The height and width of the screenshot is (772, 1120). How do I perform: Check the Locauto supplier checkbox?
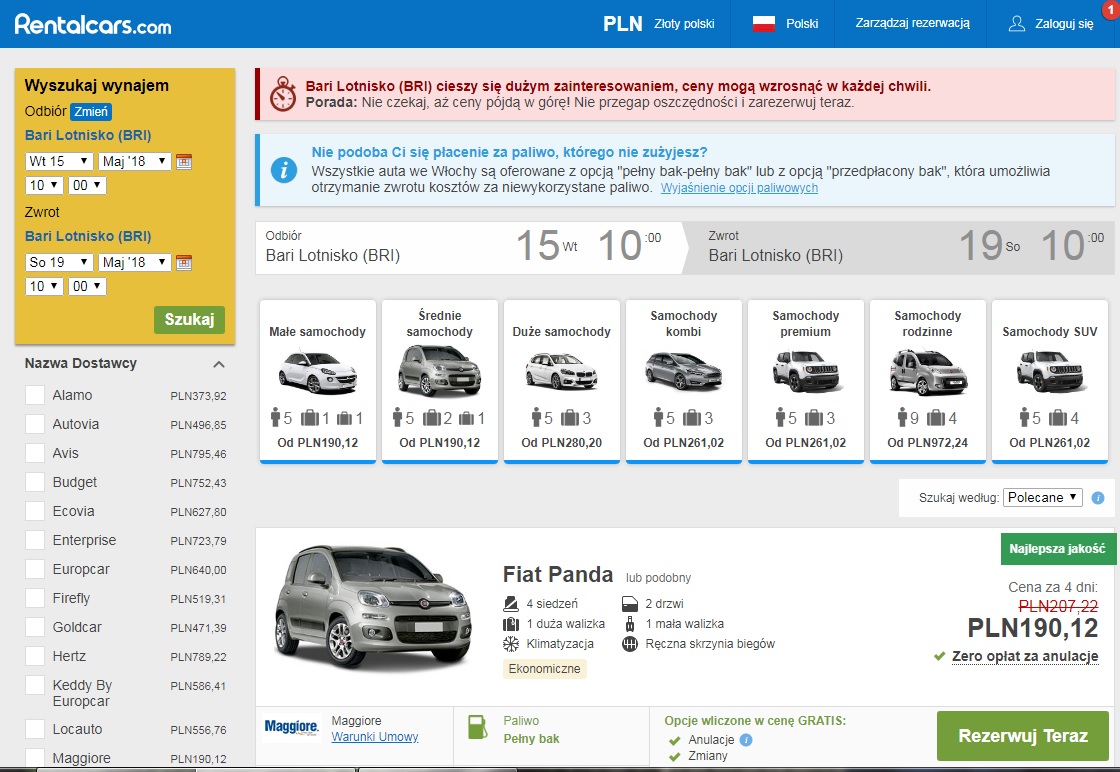pyautogui.click(x=35, y=729)
